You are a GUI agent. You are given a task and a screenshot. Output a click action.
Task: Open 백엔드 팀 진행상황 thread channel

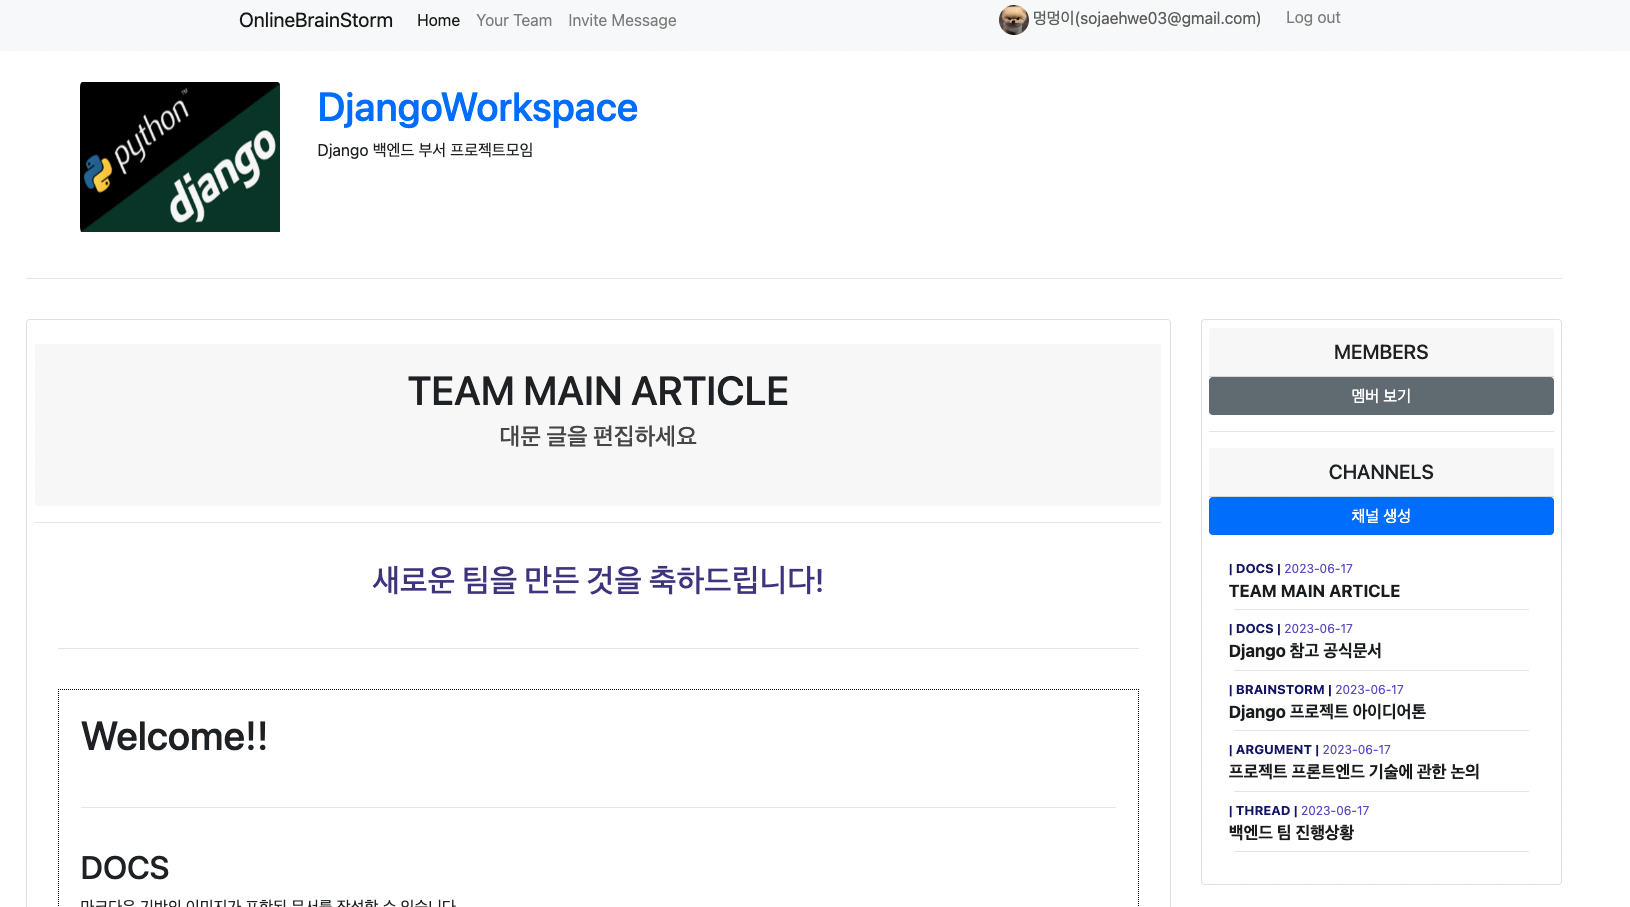(1291, 832)
